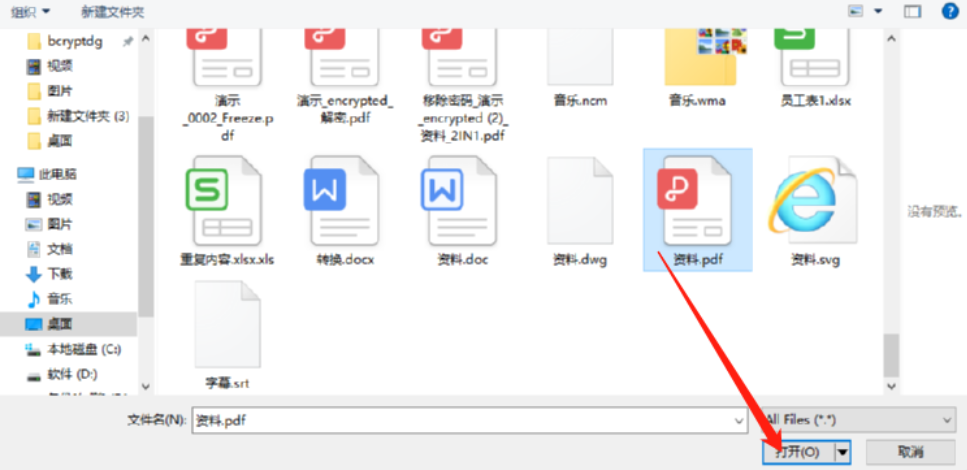967x470 pixels.
Task: Open the 组织 menu dropdown
Action: tap(30, 11)
